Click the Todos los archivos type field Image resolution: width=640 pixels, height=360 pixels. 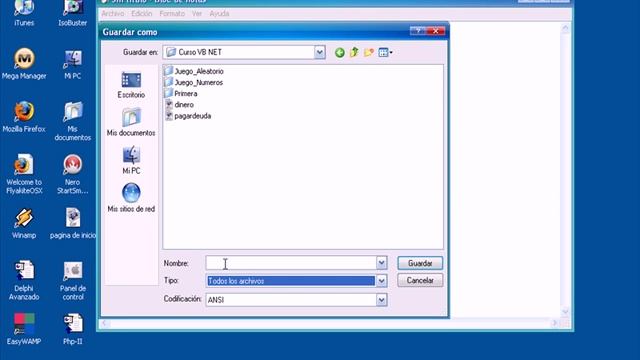(x=291, y=281)
